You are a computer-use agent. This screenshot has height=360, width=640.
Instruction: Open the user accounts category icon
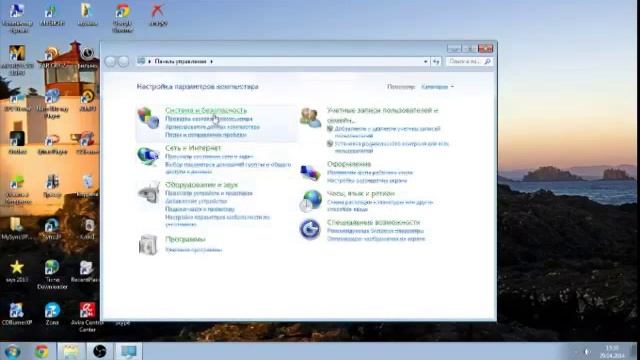pyautogui.click(x=310, y=118)
